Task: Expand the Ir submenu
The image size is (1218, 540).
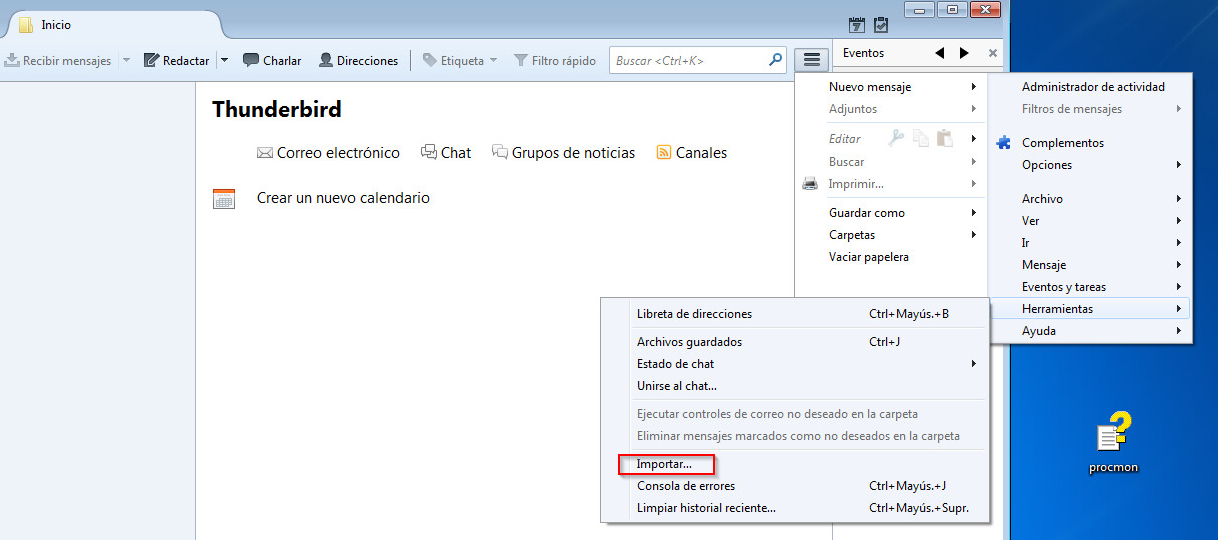Action: point(1090,243)
